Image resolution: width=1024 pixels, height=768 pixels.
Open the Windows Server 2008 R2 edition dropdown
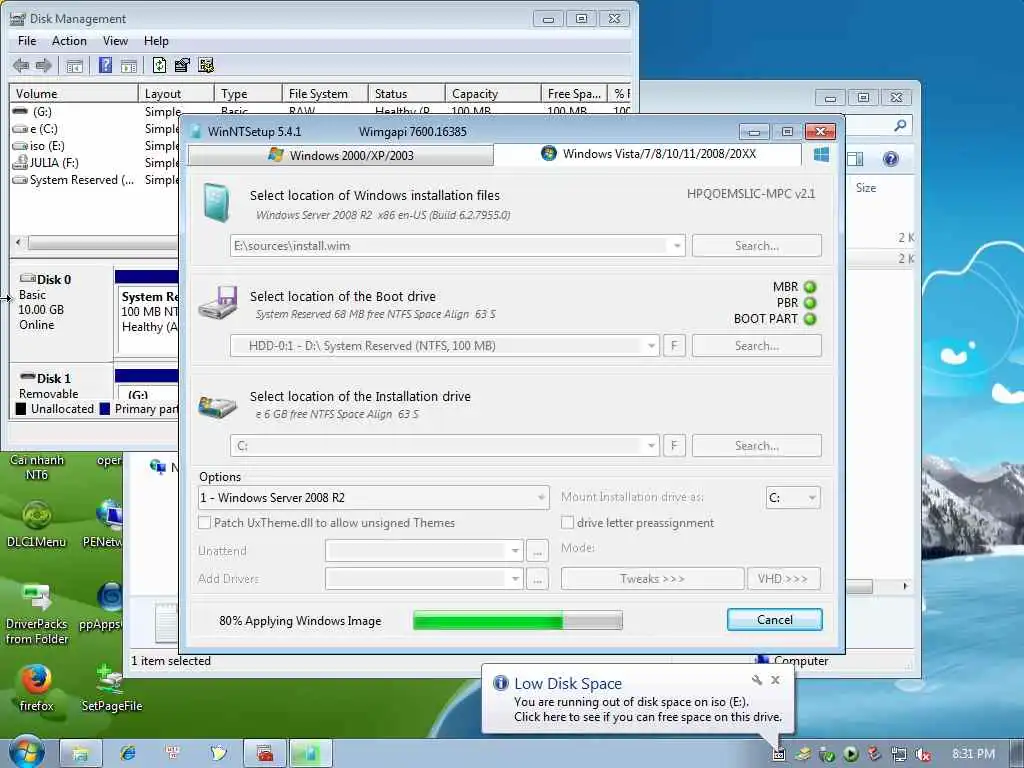[541, 498]
